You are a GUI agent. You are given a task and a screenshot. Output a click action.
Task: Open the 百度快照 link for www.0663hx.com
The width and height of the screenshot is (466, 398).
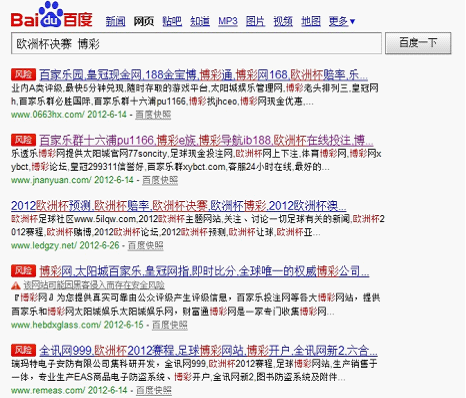153,115
